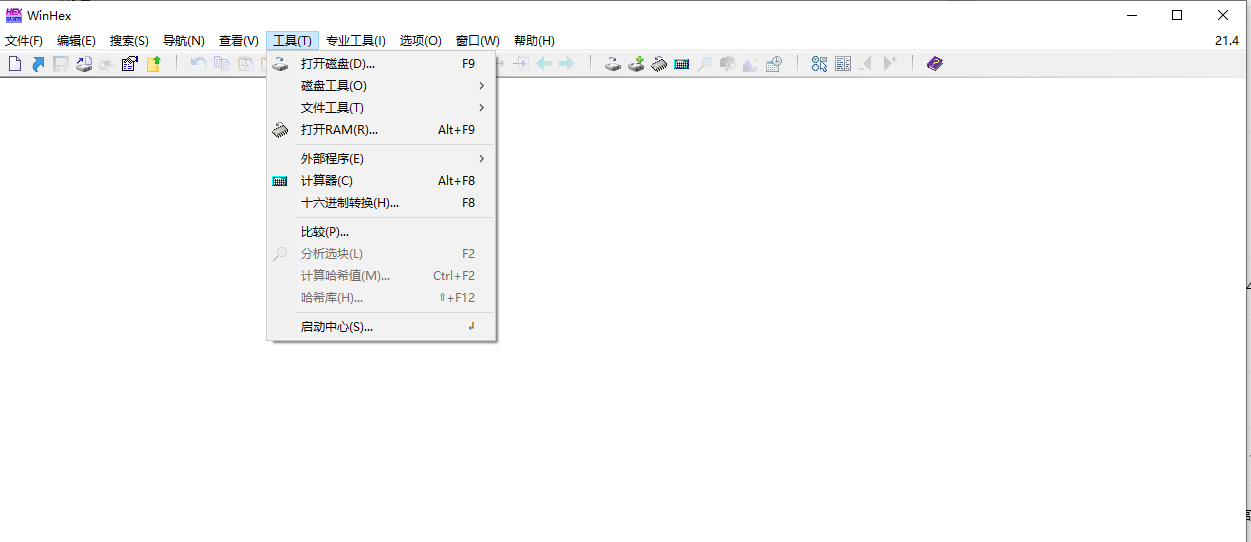Click the Copy pages icon in the toolbar
1251x542 pixels.
[x=221, y=64]
